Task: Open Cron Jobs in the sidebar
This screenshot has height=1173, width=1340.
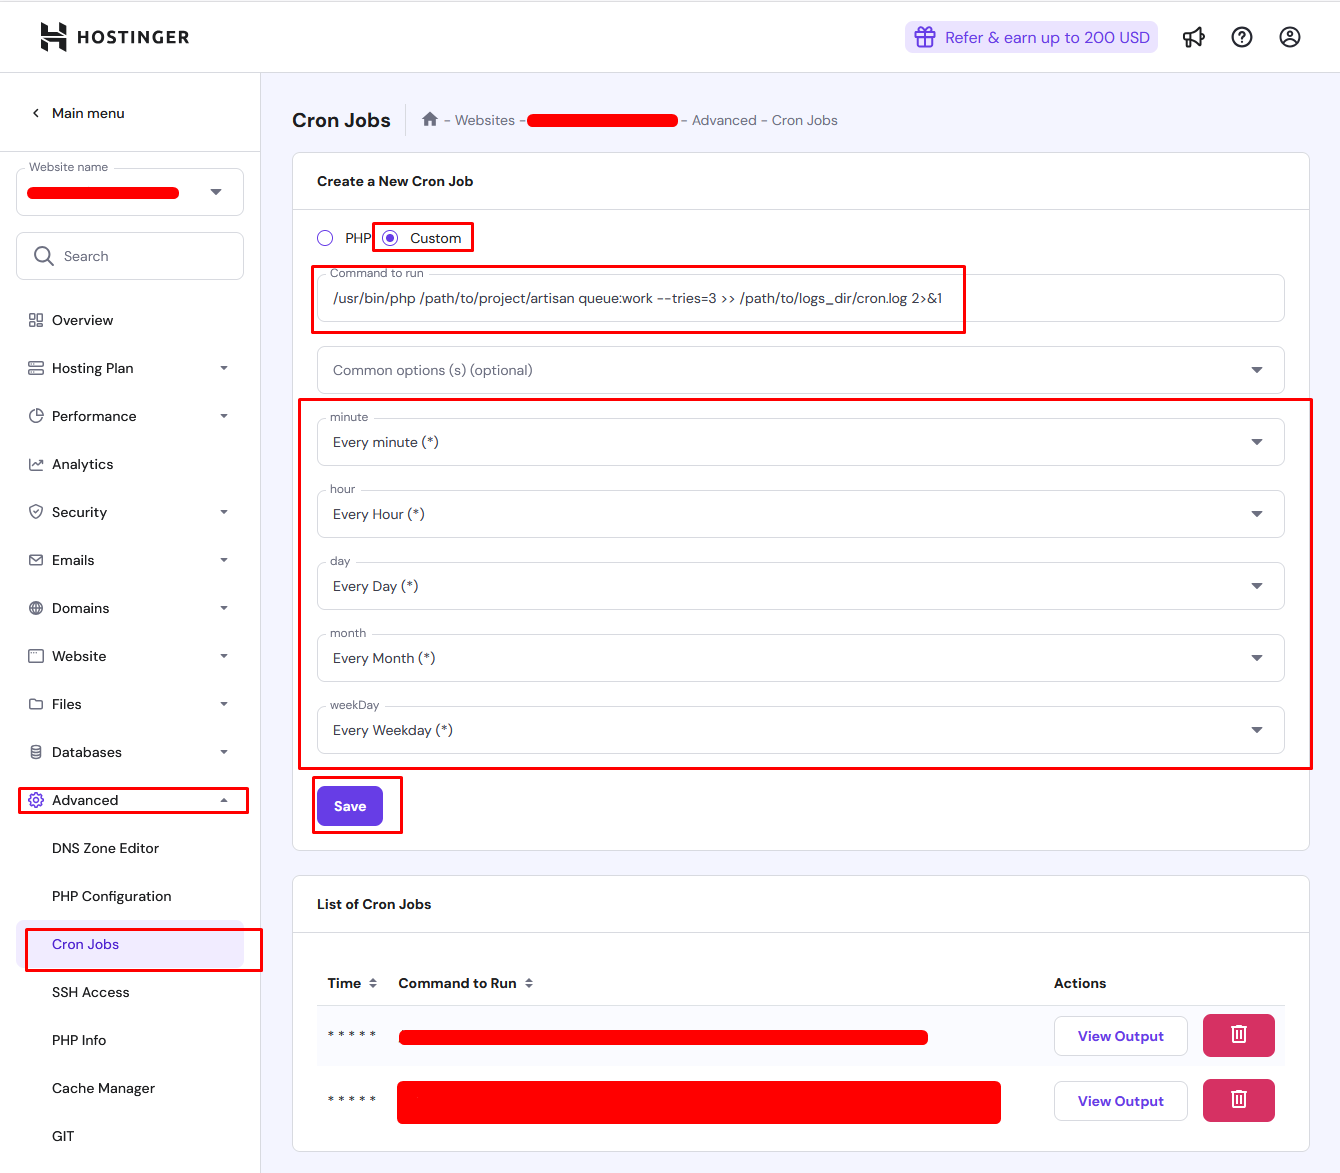Action: [x=86, y=944]
